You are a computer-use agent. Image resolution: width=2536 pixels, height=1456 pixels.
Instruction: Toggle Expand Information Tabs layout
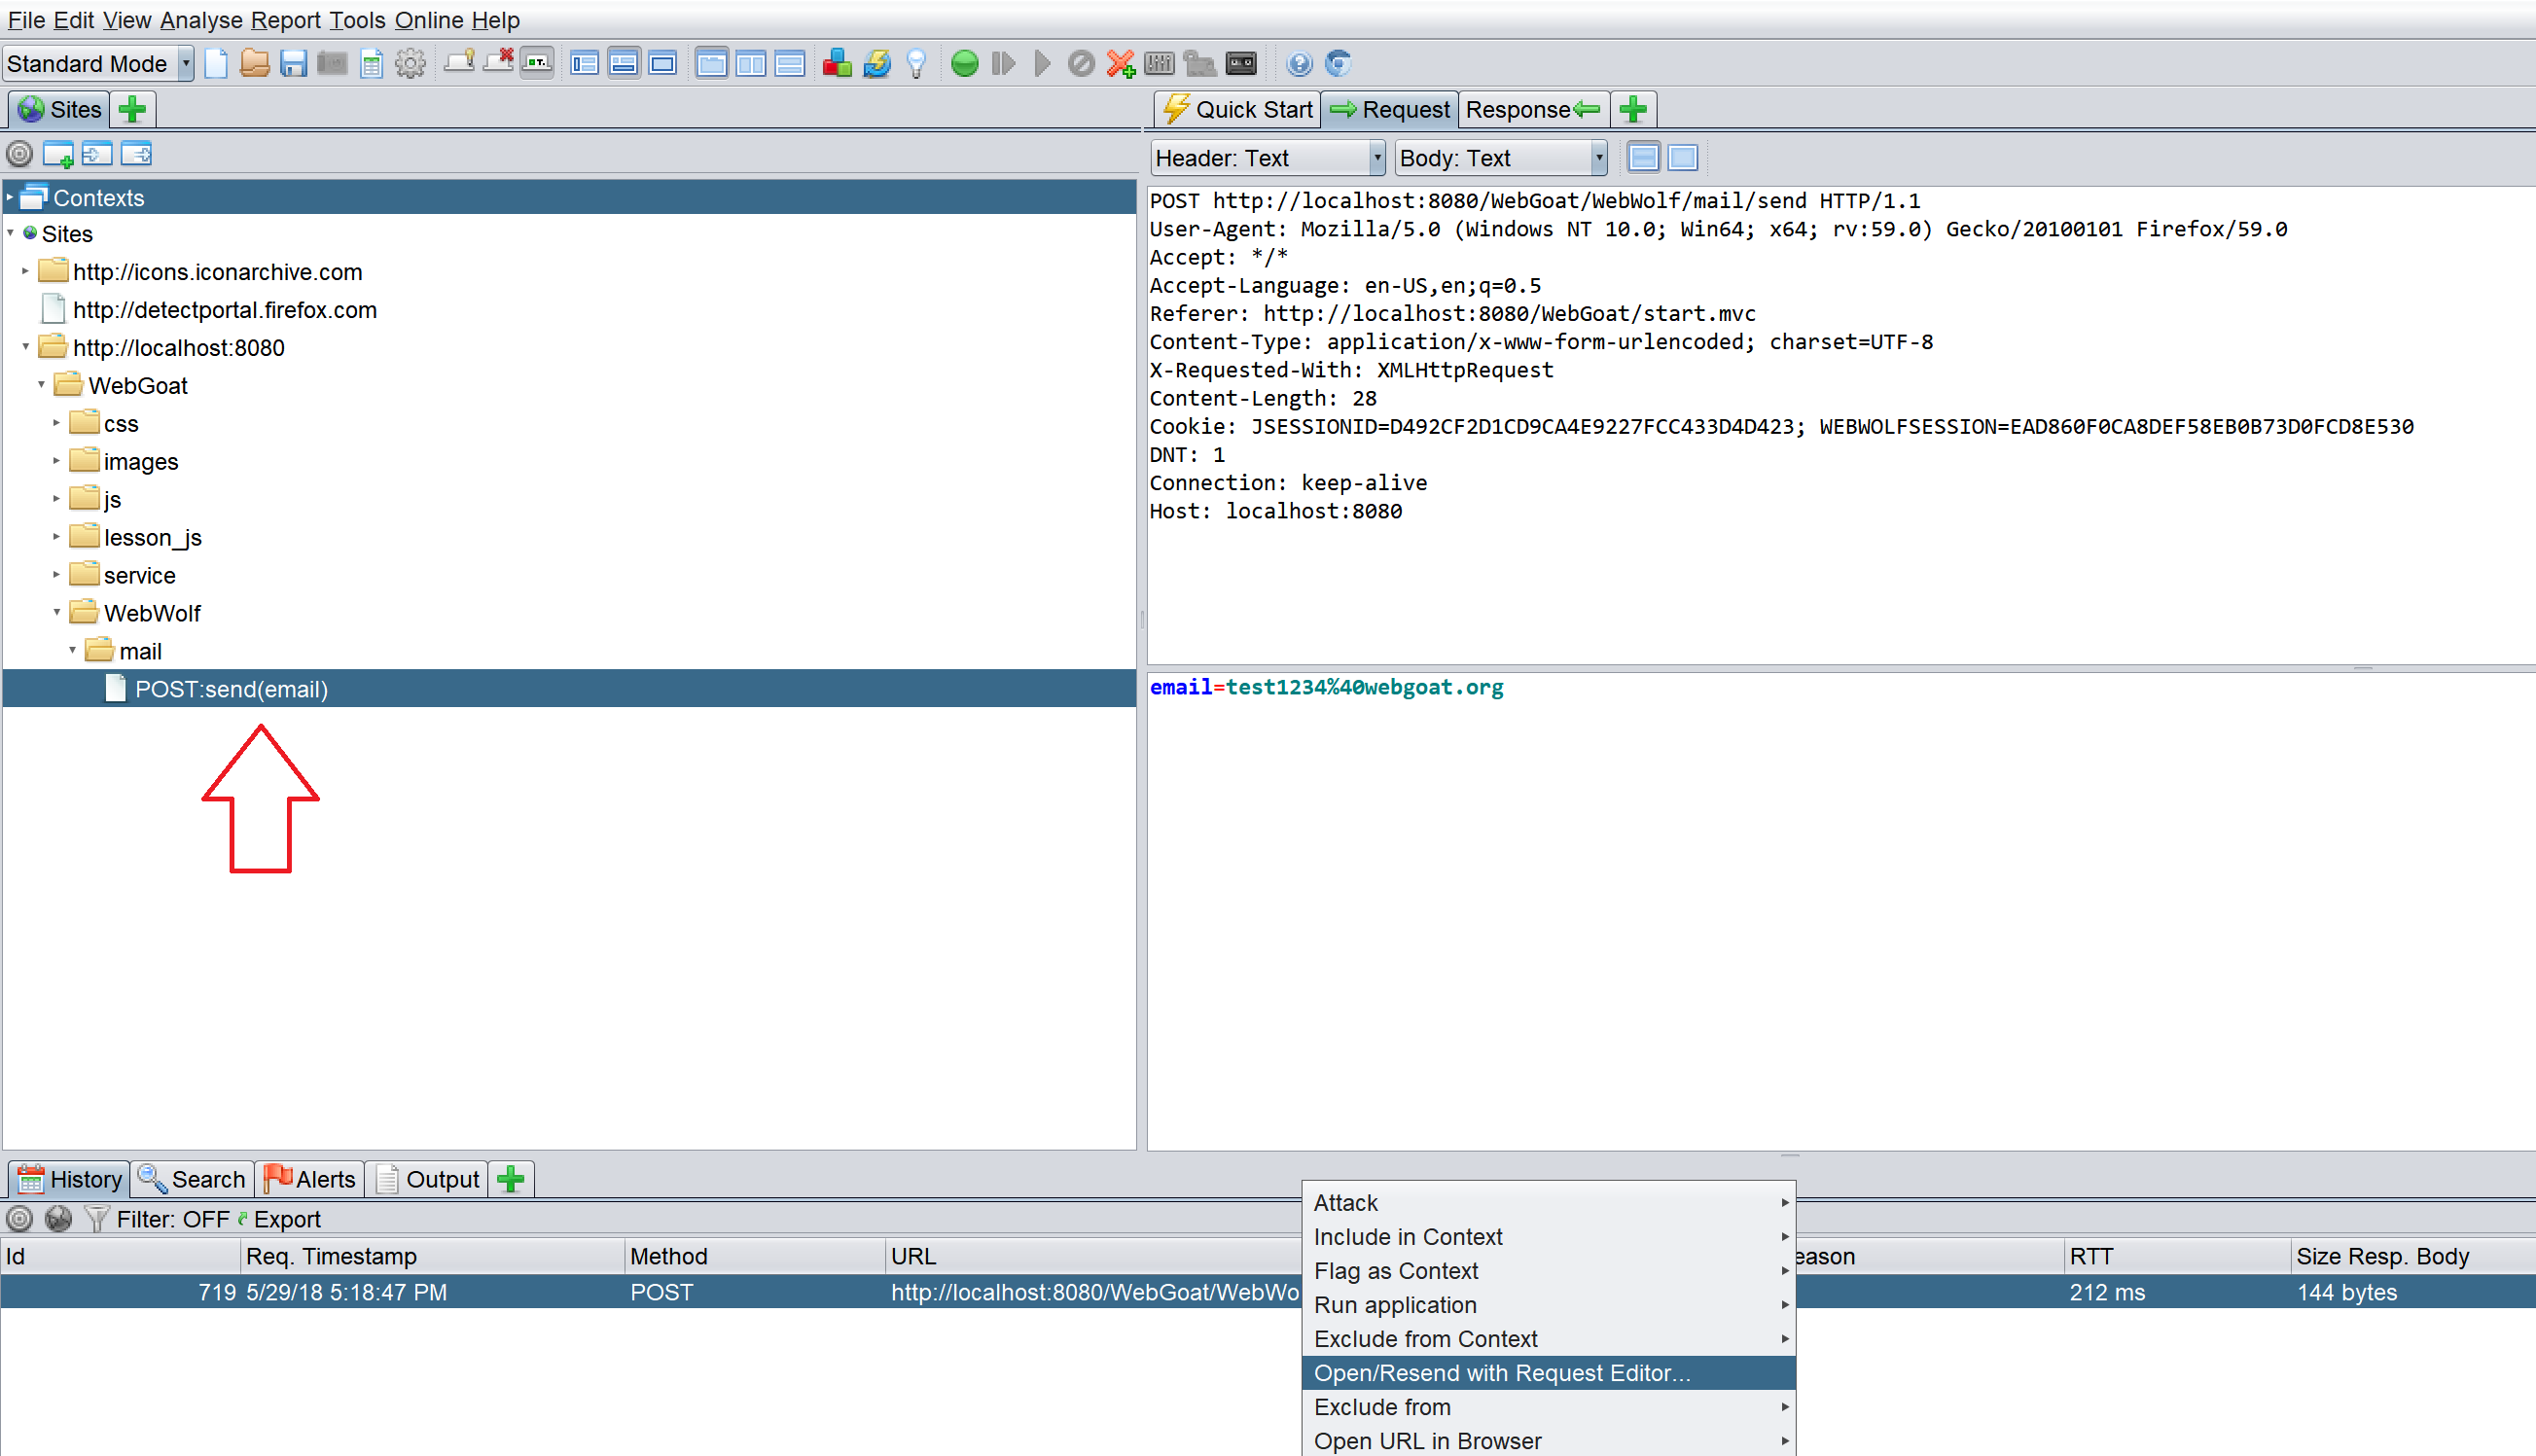pos(624,64)
